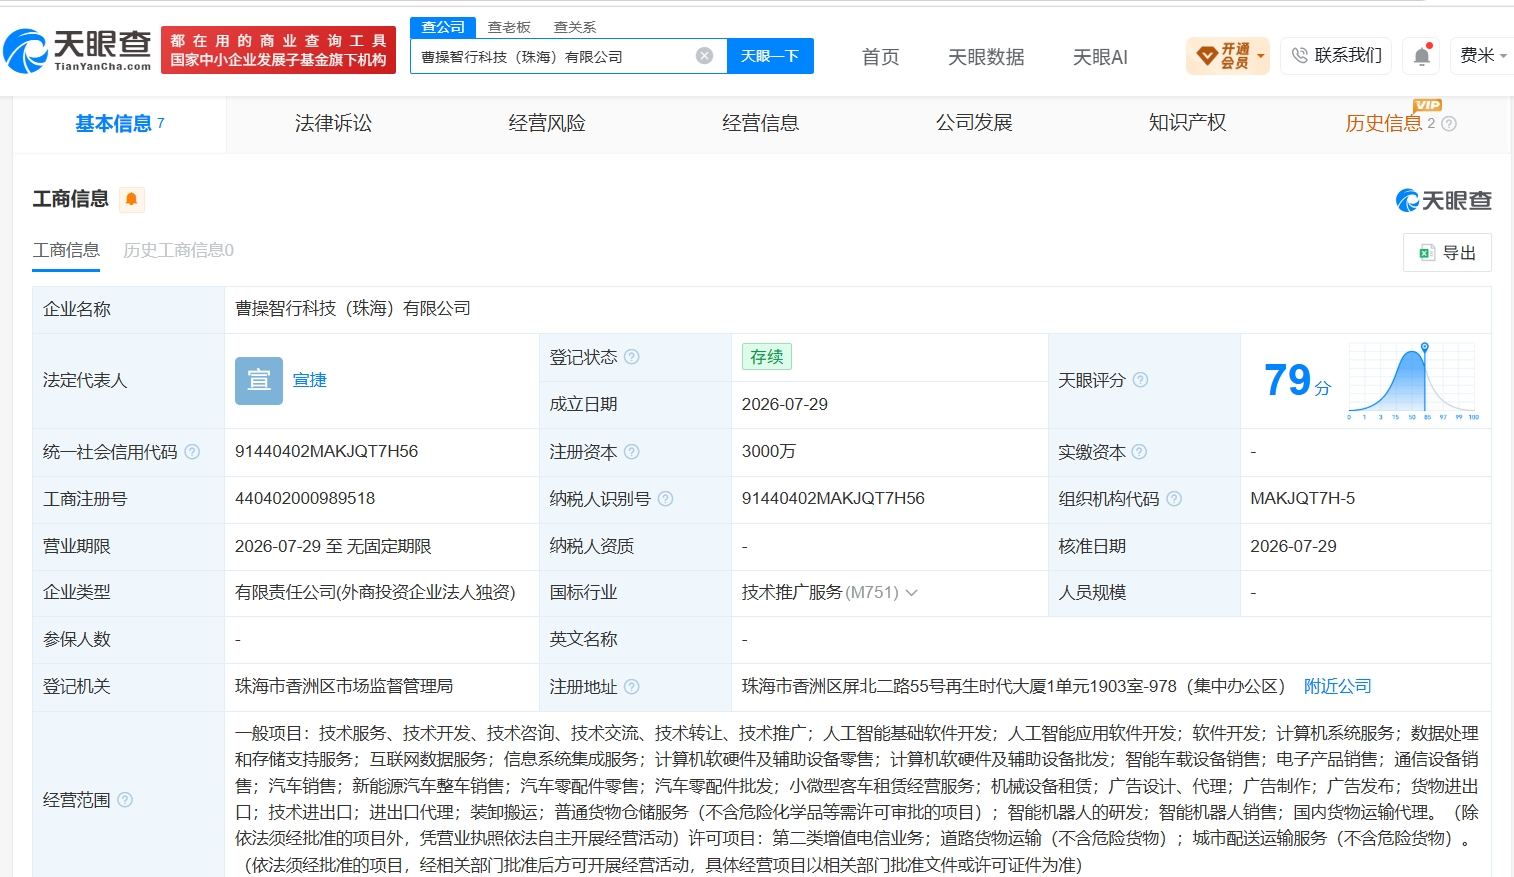The image size is (1514, 877).
Task: Click help icon next to 组织机构代码
Action: [1174, 499]
